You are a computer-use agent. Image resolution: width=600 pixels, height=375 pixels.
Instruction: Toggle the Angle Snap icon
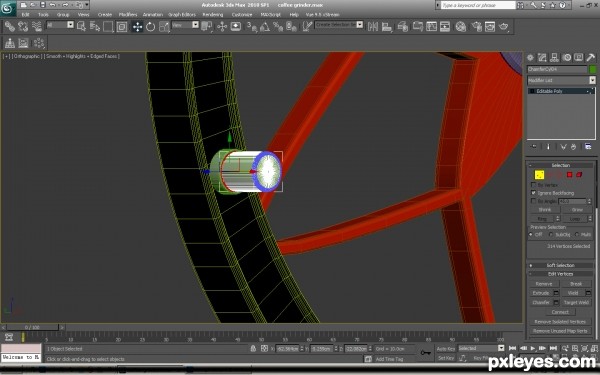coord(265,26)
